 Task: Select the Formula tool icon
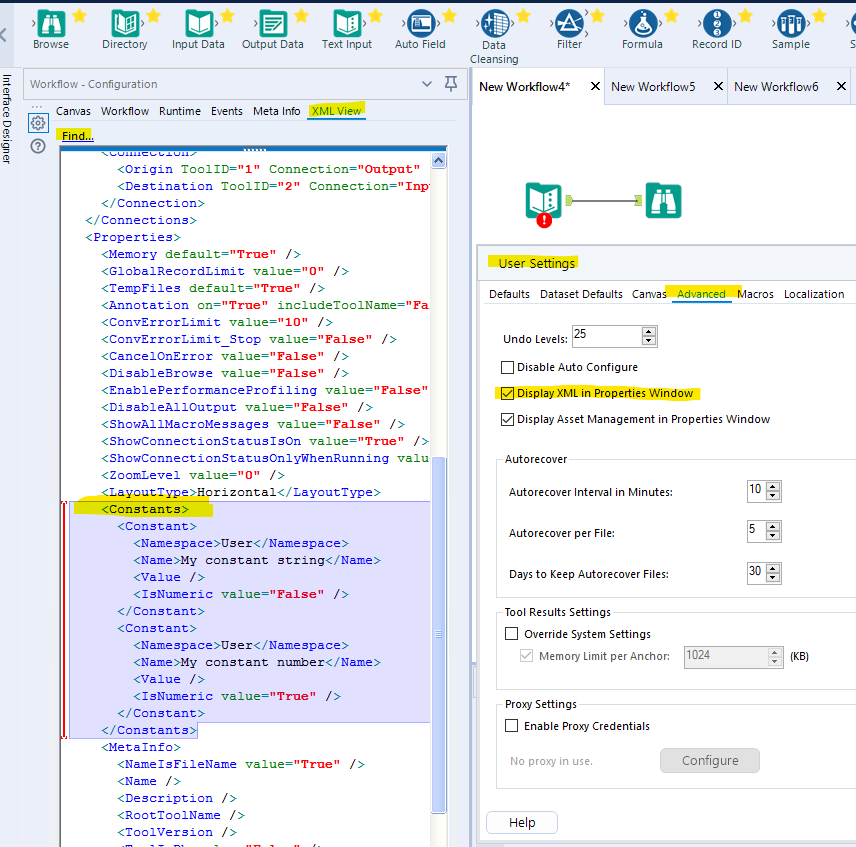pyautogui.click(x=643, y=24)
